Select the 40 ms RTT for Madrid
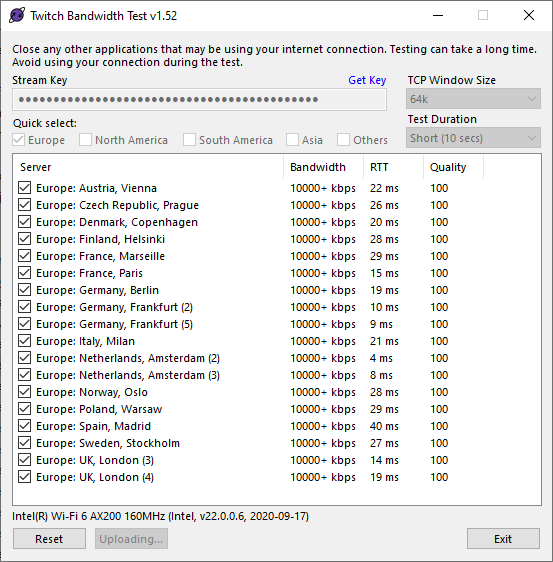This screenshot has height=562, width=553. (384, 426)
